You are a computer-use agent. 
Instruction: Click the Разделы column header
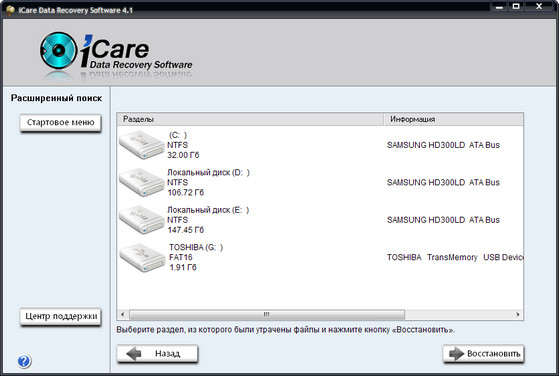[x=250, y=119]
